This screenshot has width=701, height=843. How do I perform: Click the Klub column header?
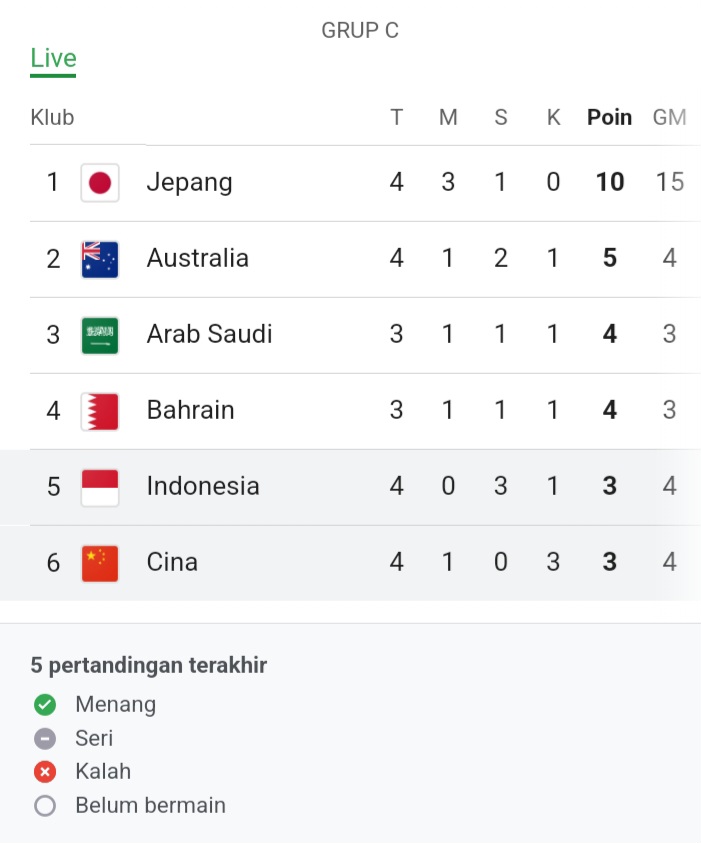click(52, 117)
